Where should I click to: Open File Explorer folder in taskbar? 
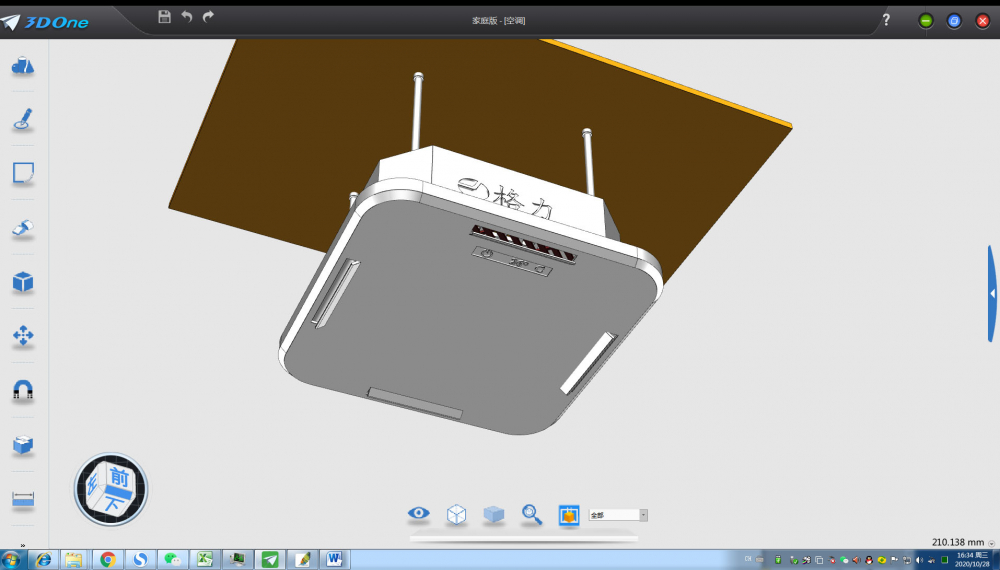pos(74,560)
